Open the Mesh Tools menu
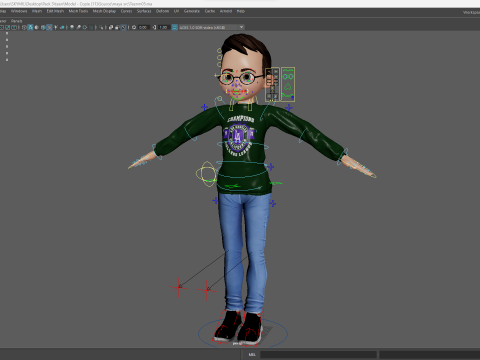This screenshot has height=360, width=480. [x=78, y=11]
